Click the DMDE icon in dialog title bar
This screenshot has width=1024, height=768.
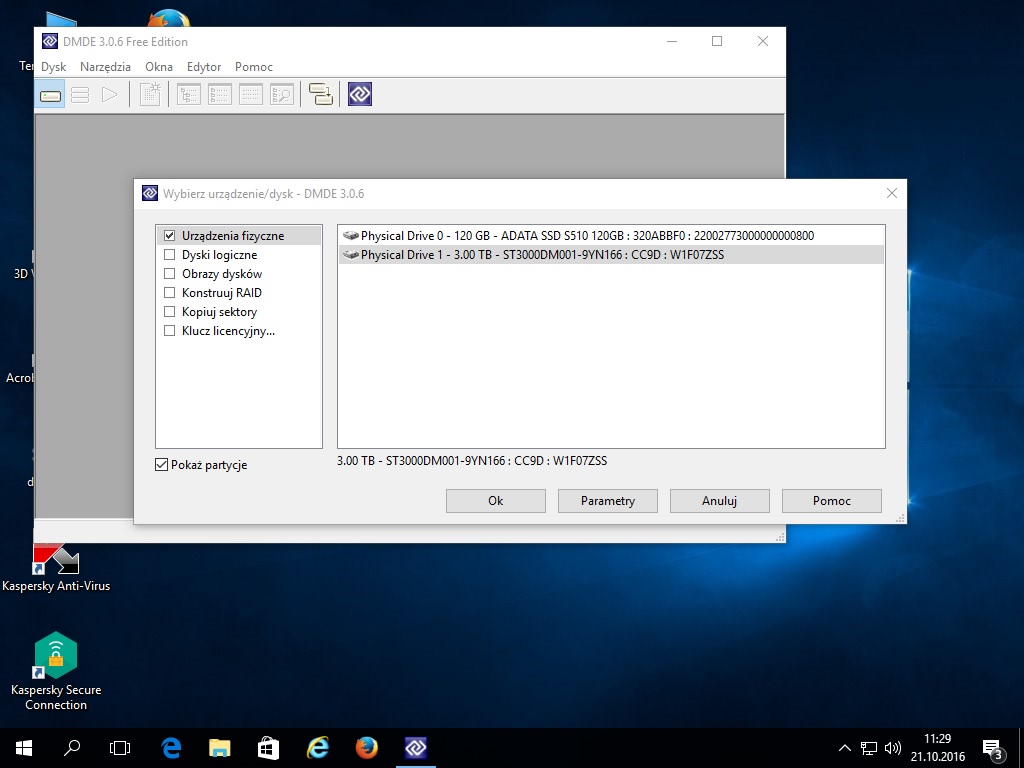(x=150, y=193)
